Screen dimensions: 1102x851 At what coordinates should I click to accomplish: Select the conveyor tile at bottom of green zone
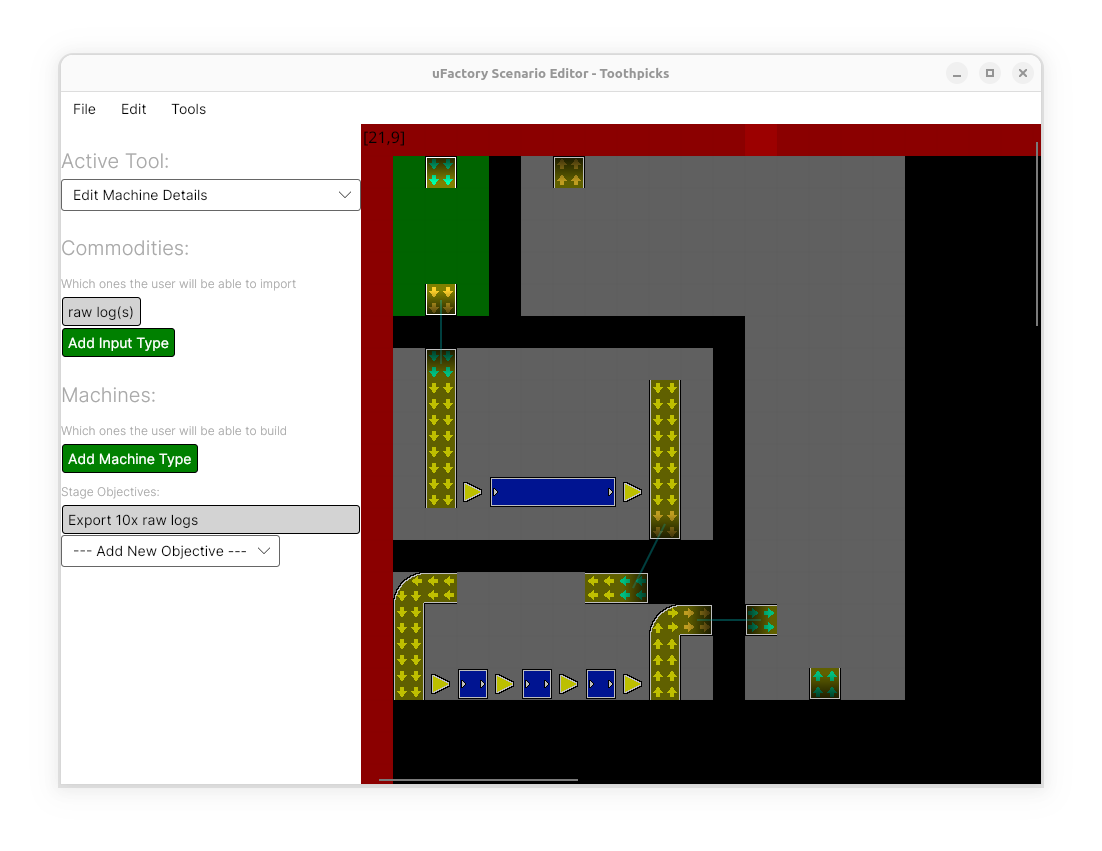click(441, 299)
